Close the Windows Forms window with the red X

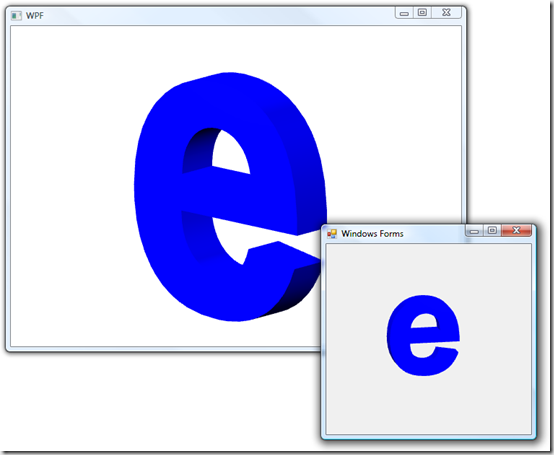[x=516, y=230]
